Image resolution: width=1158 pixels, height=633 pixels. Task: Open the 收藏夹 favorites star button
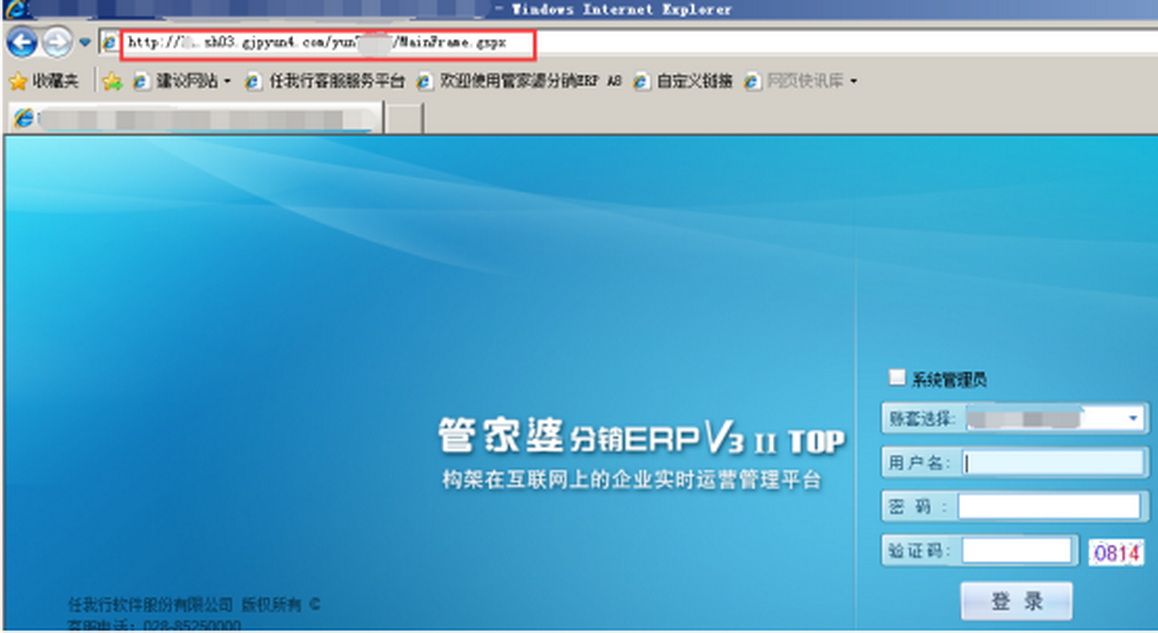pyautogui.click(x=44, y=82)
